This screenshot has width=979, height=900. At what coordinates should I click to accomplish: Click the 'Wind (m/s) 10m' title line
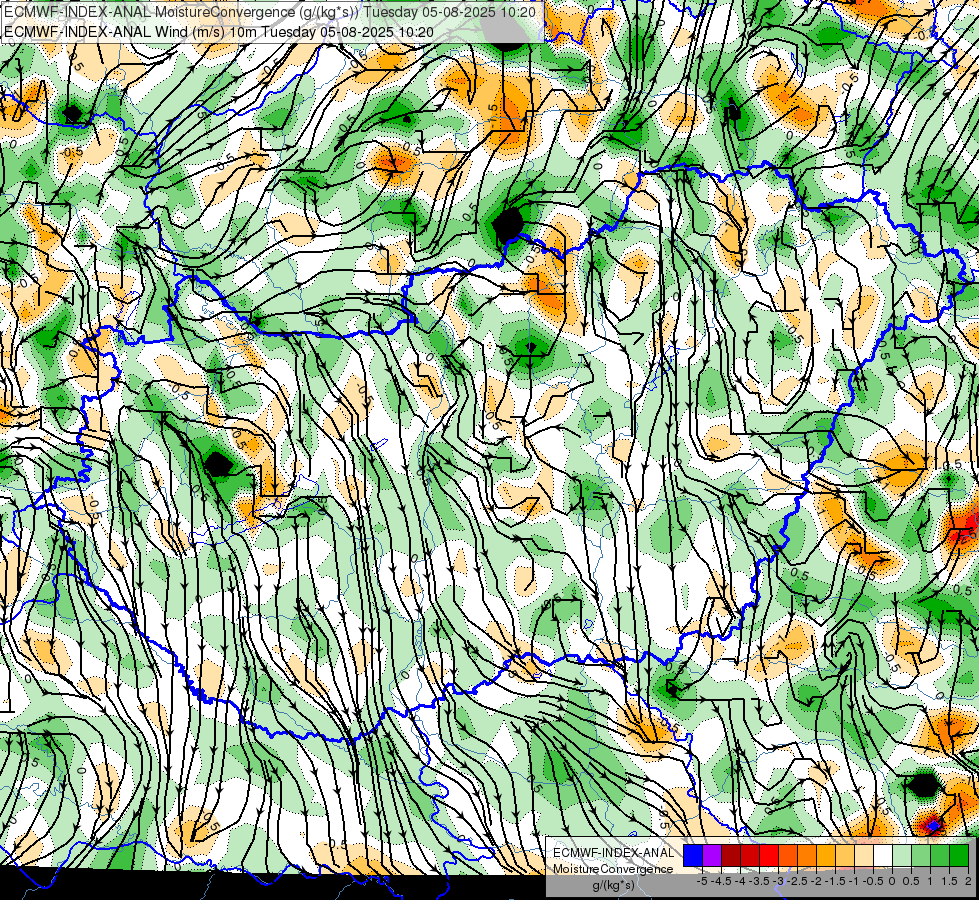tap(219, 31)
